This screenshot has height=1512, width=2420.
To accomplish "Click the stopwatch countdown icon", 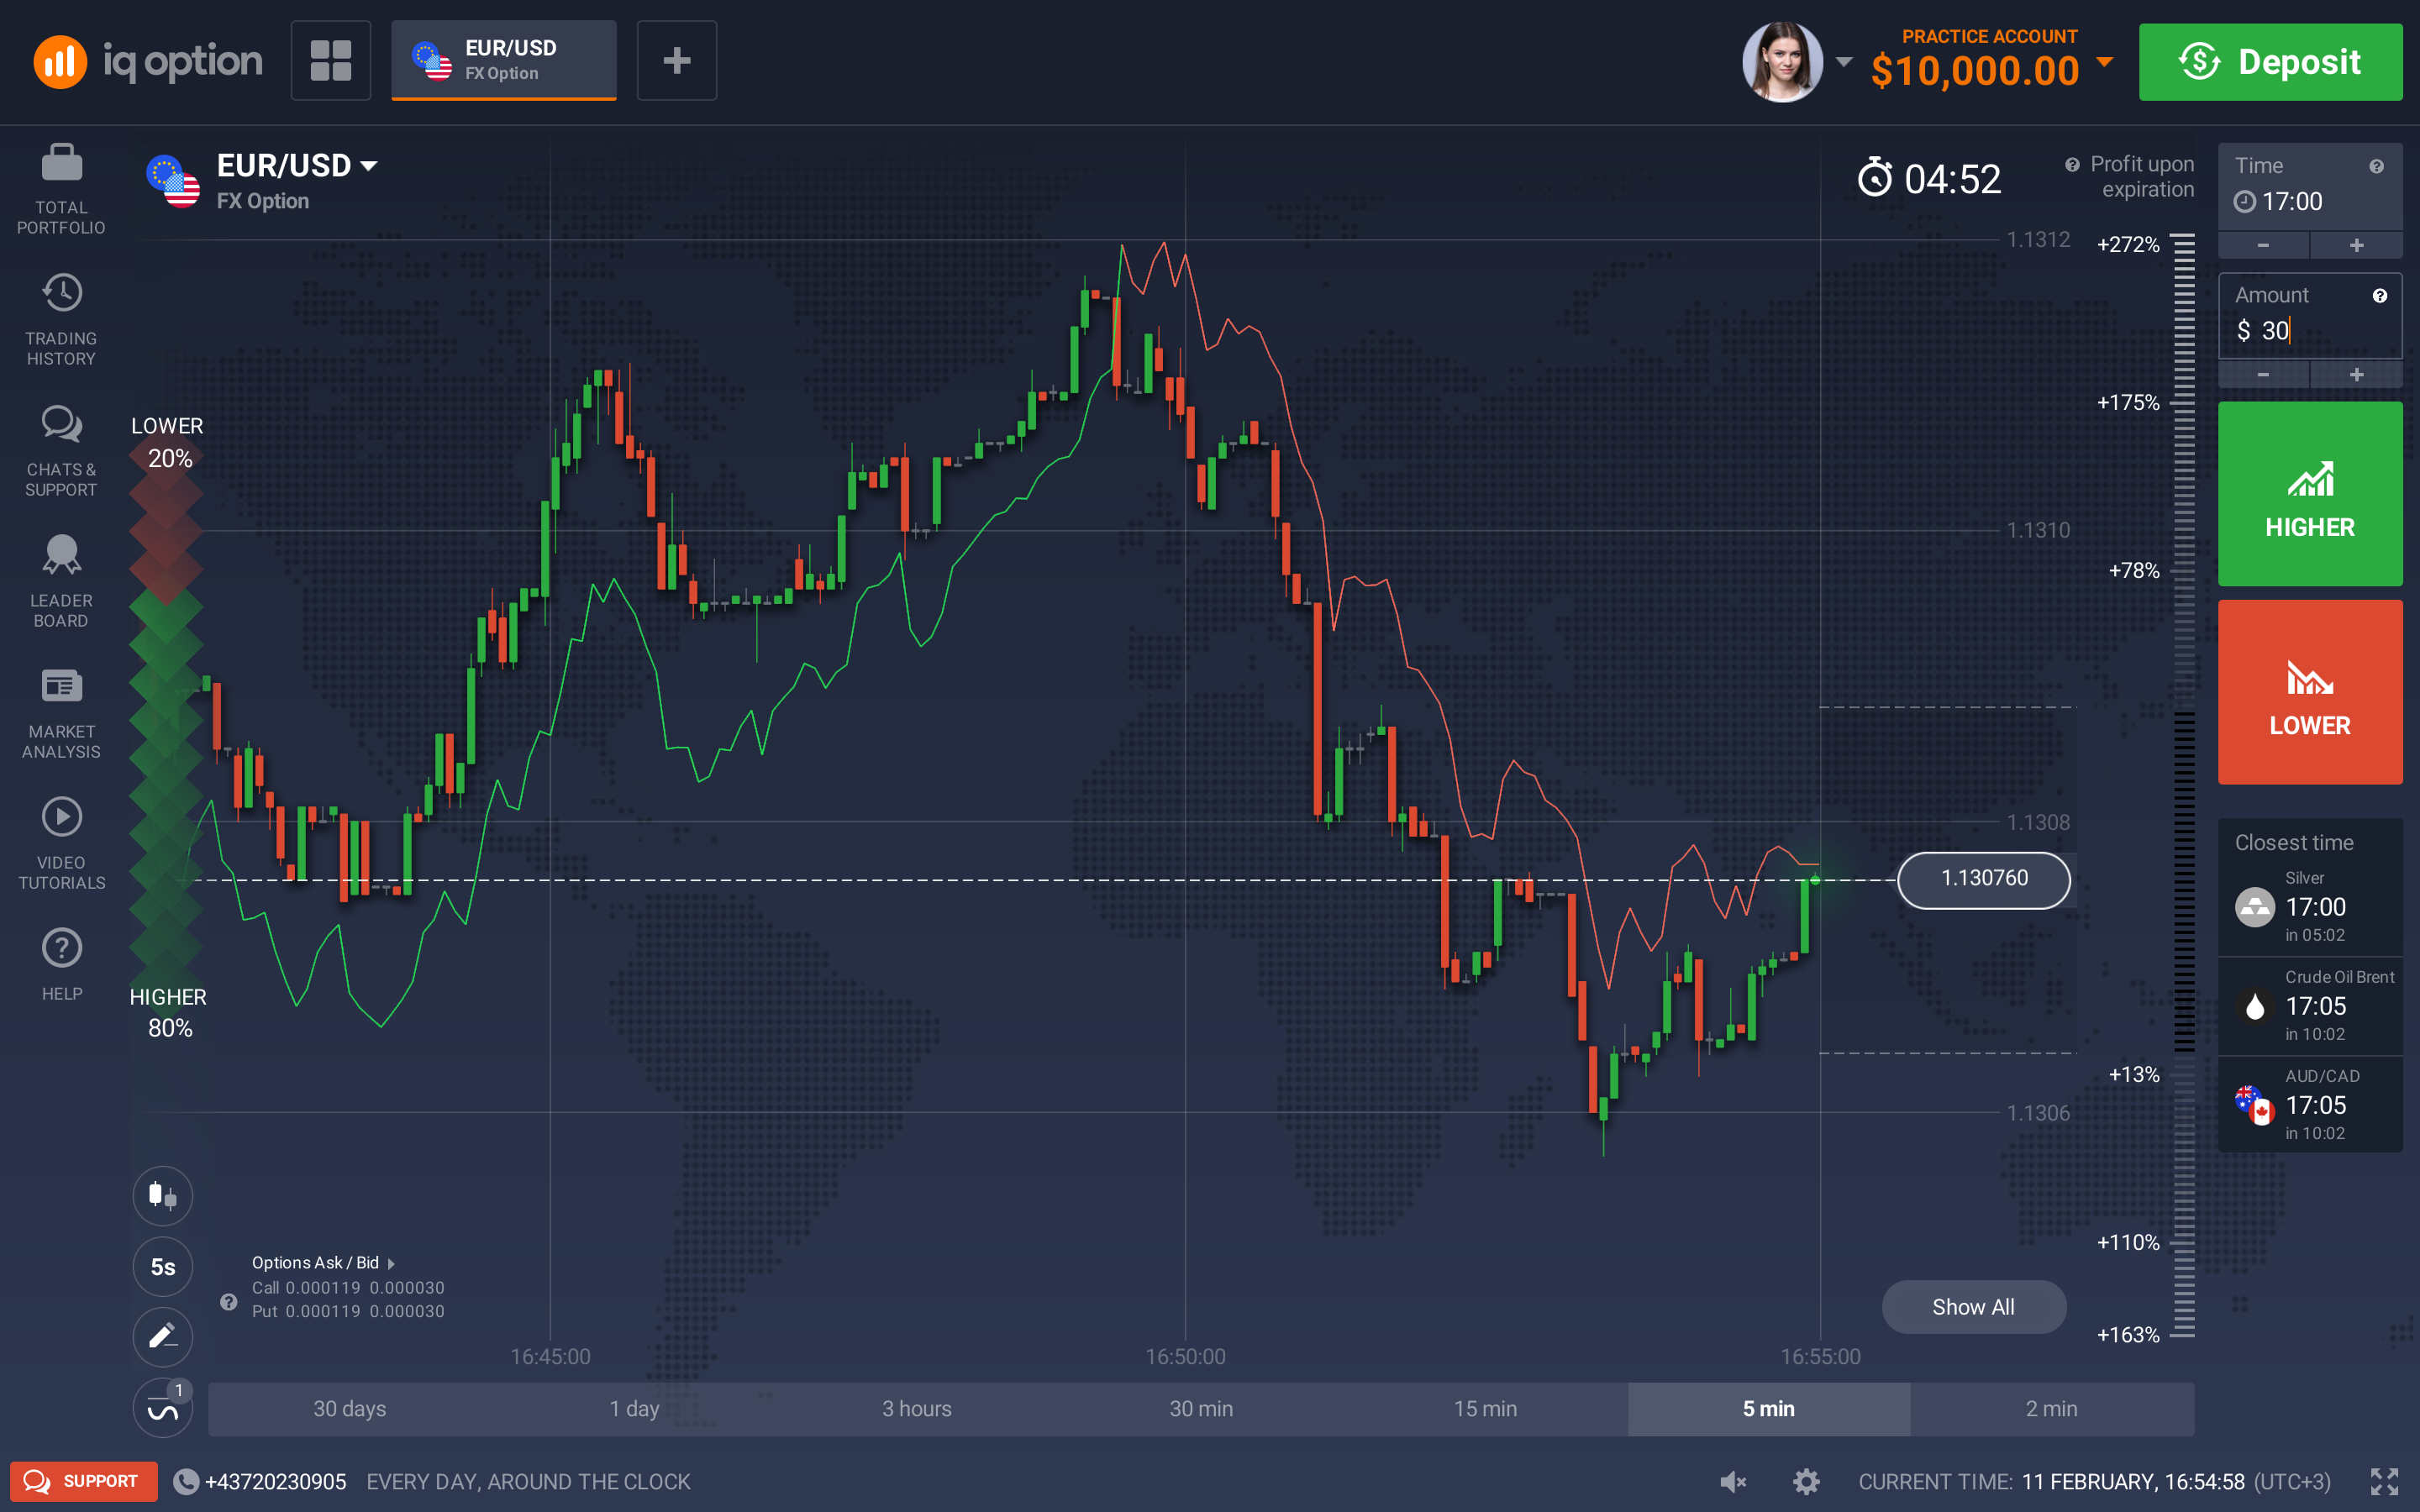I will tap(1875, 178).
